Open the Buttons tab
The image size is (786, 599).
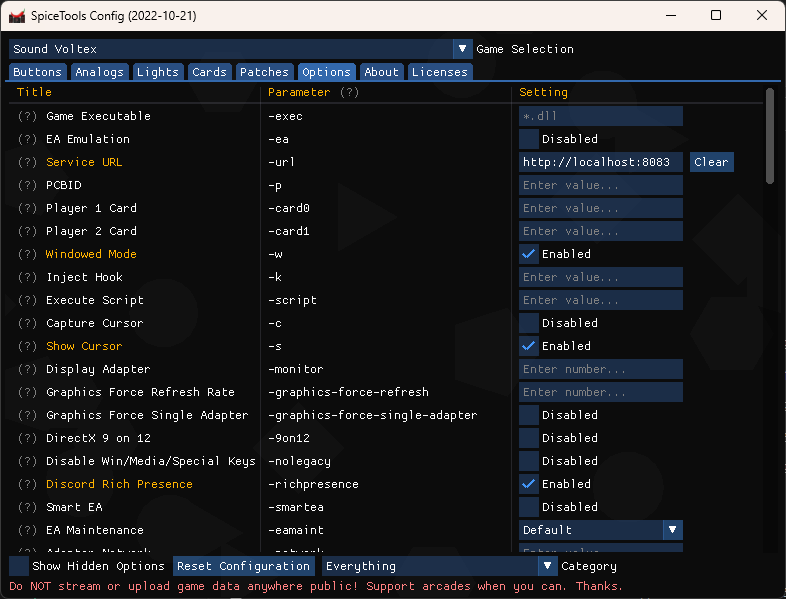click(38, 72)
